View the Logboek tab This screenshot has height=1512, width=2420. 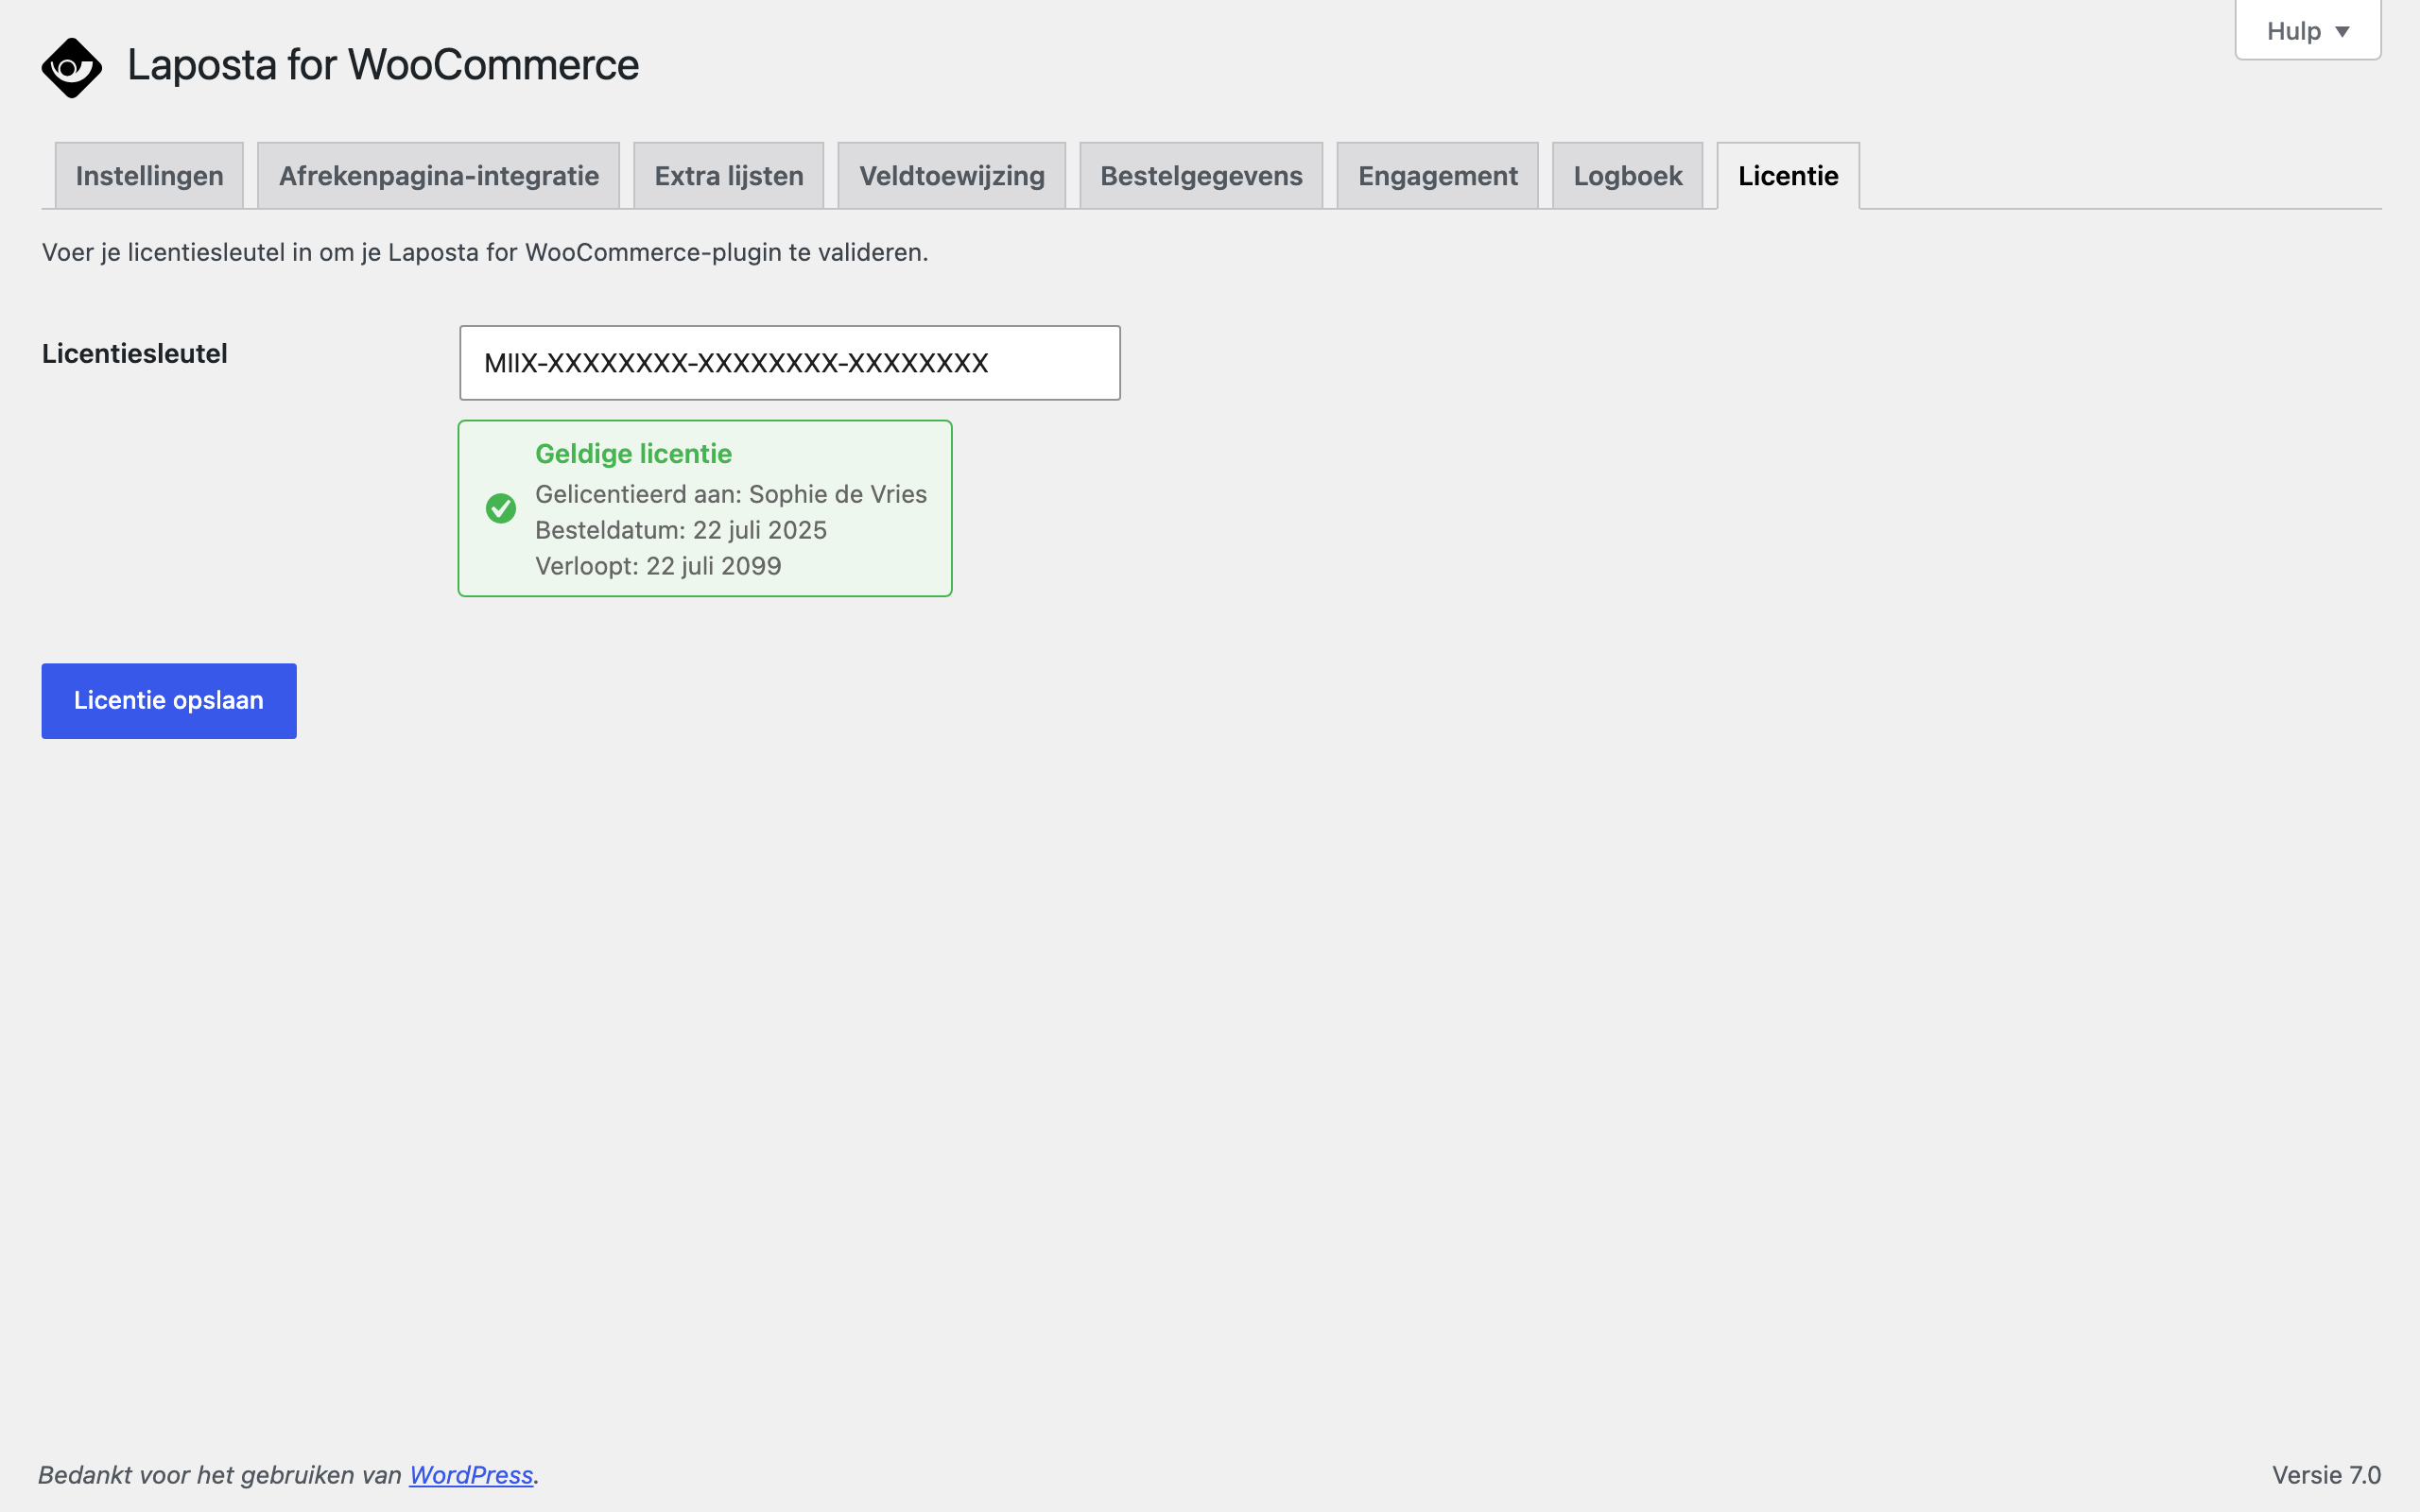[x=1627, y=176]
